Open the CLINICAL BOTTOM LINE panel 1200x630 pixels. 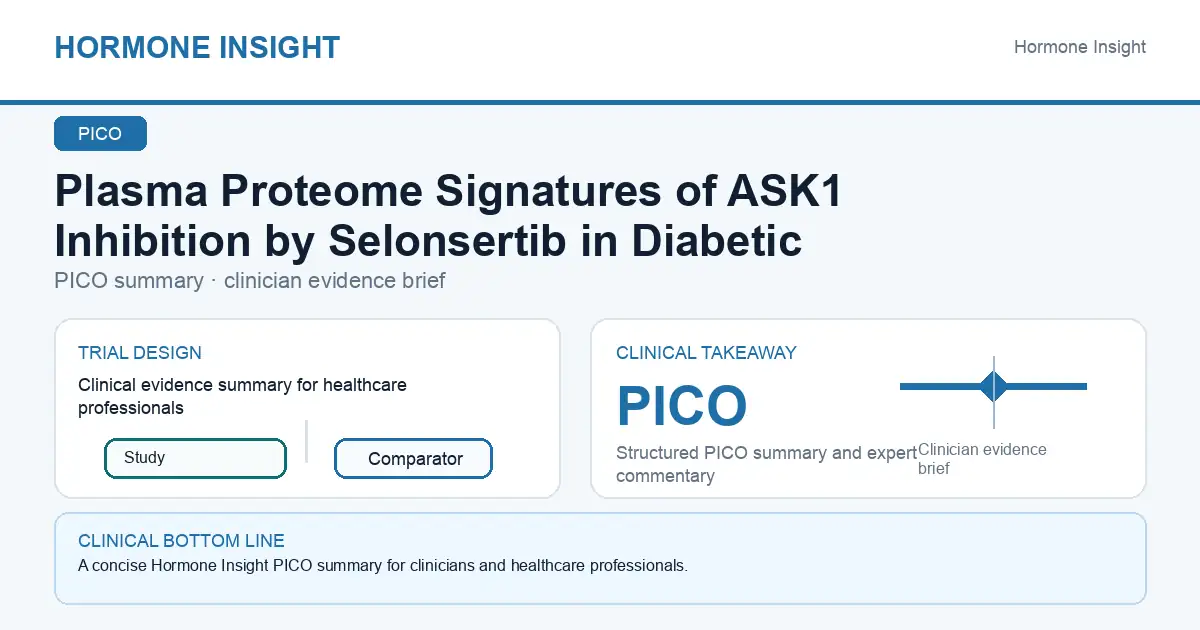pyautogui.click(x=600, y=559)
